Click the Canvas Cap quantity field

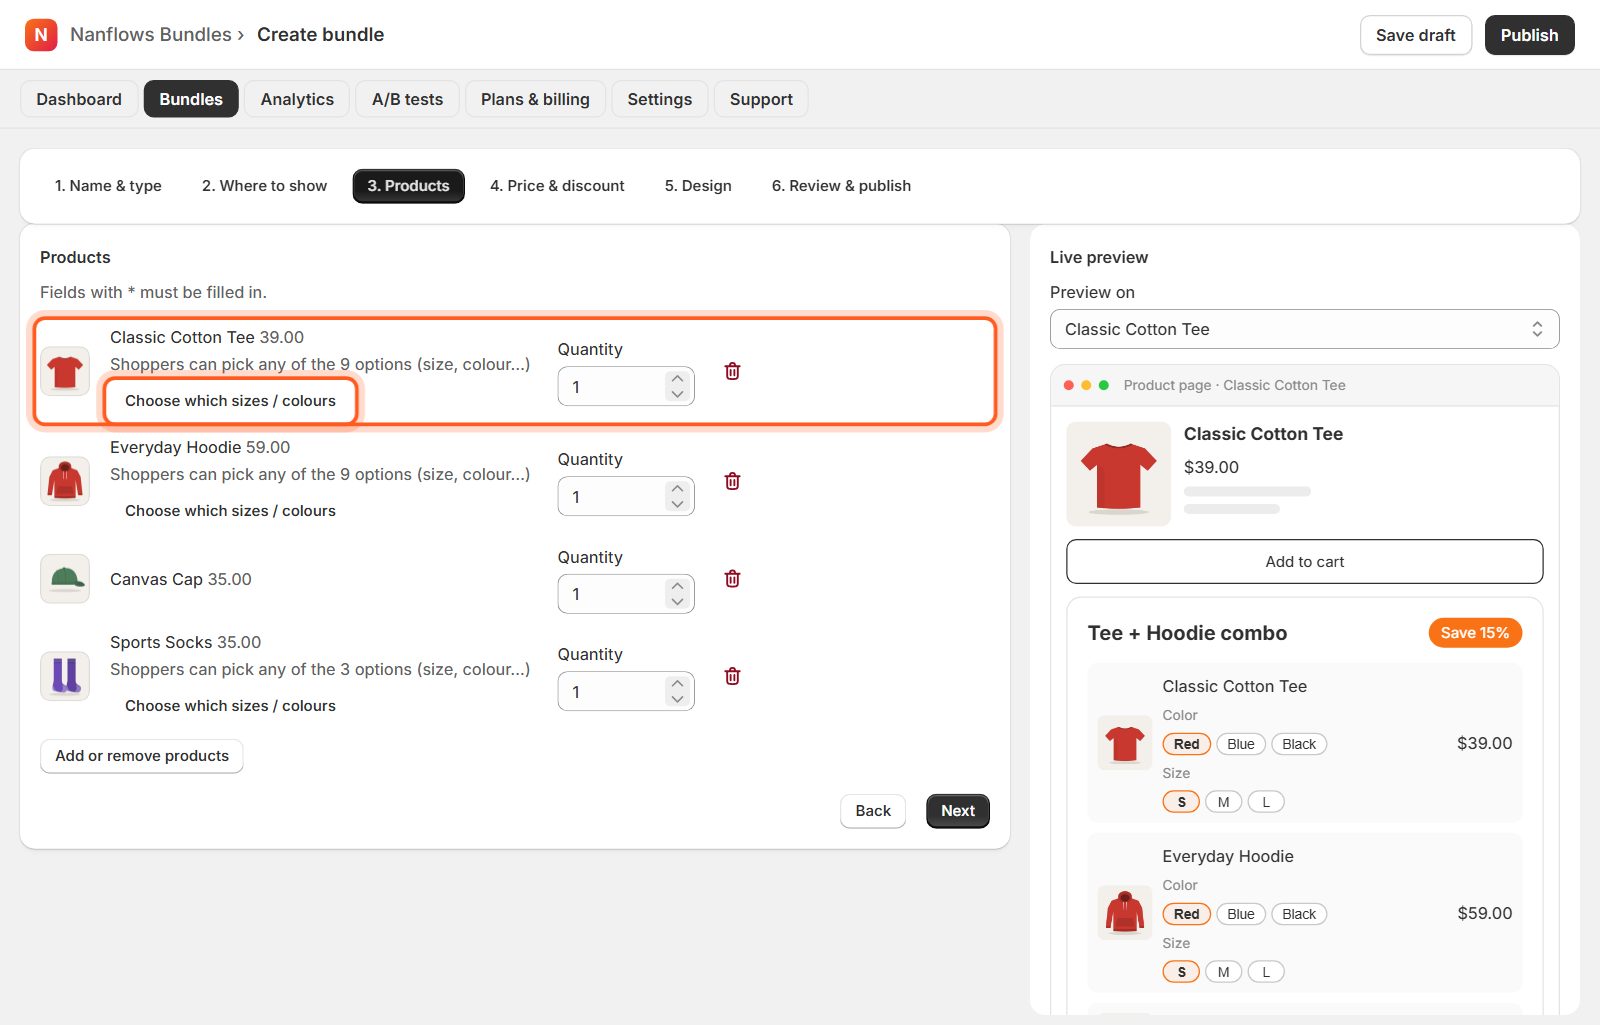pos(626,594)
